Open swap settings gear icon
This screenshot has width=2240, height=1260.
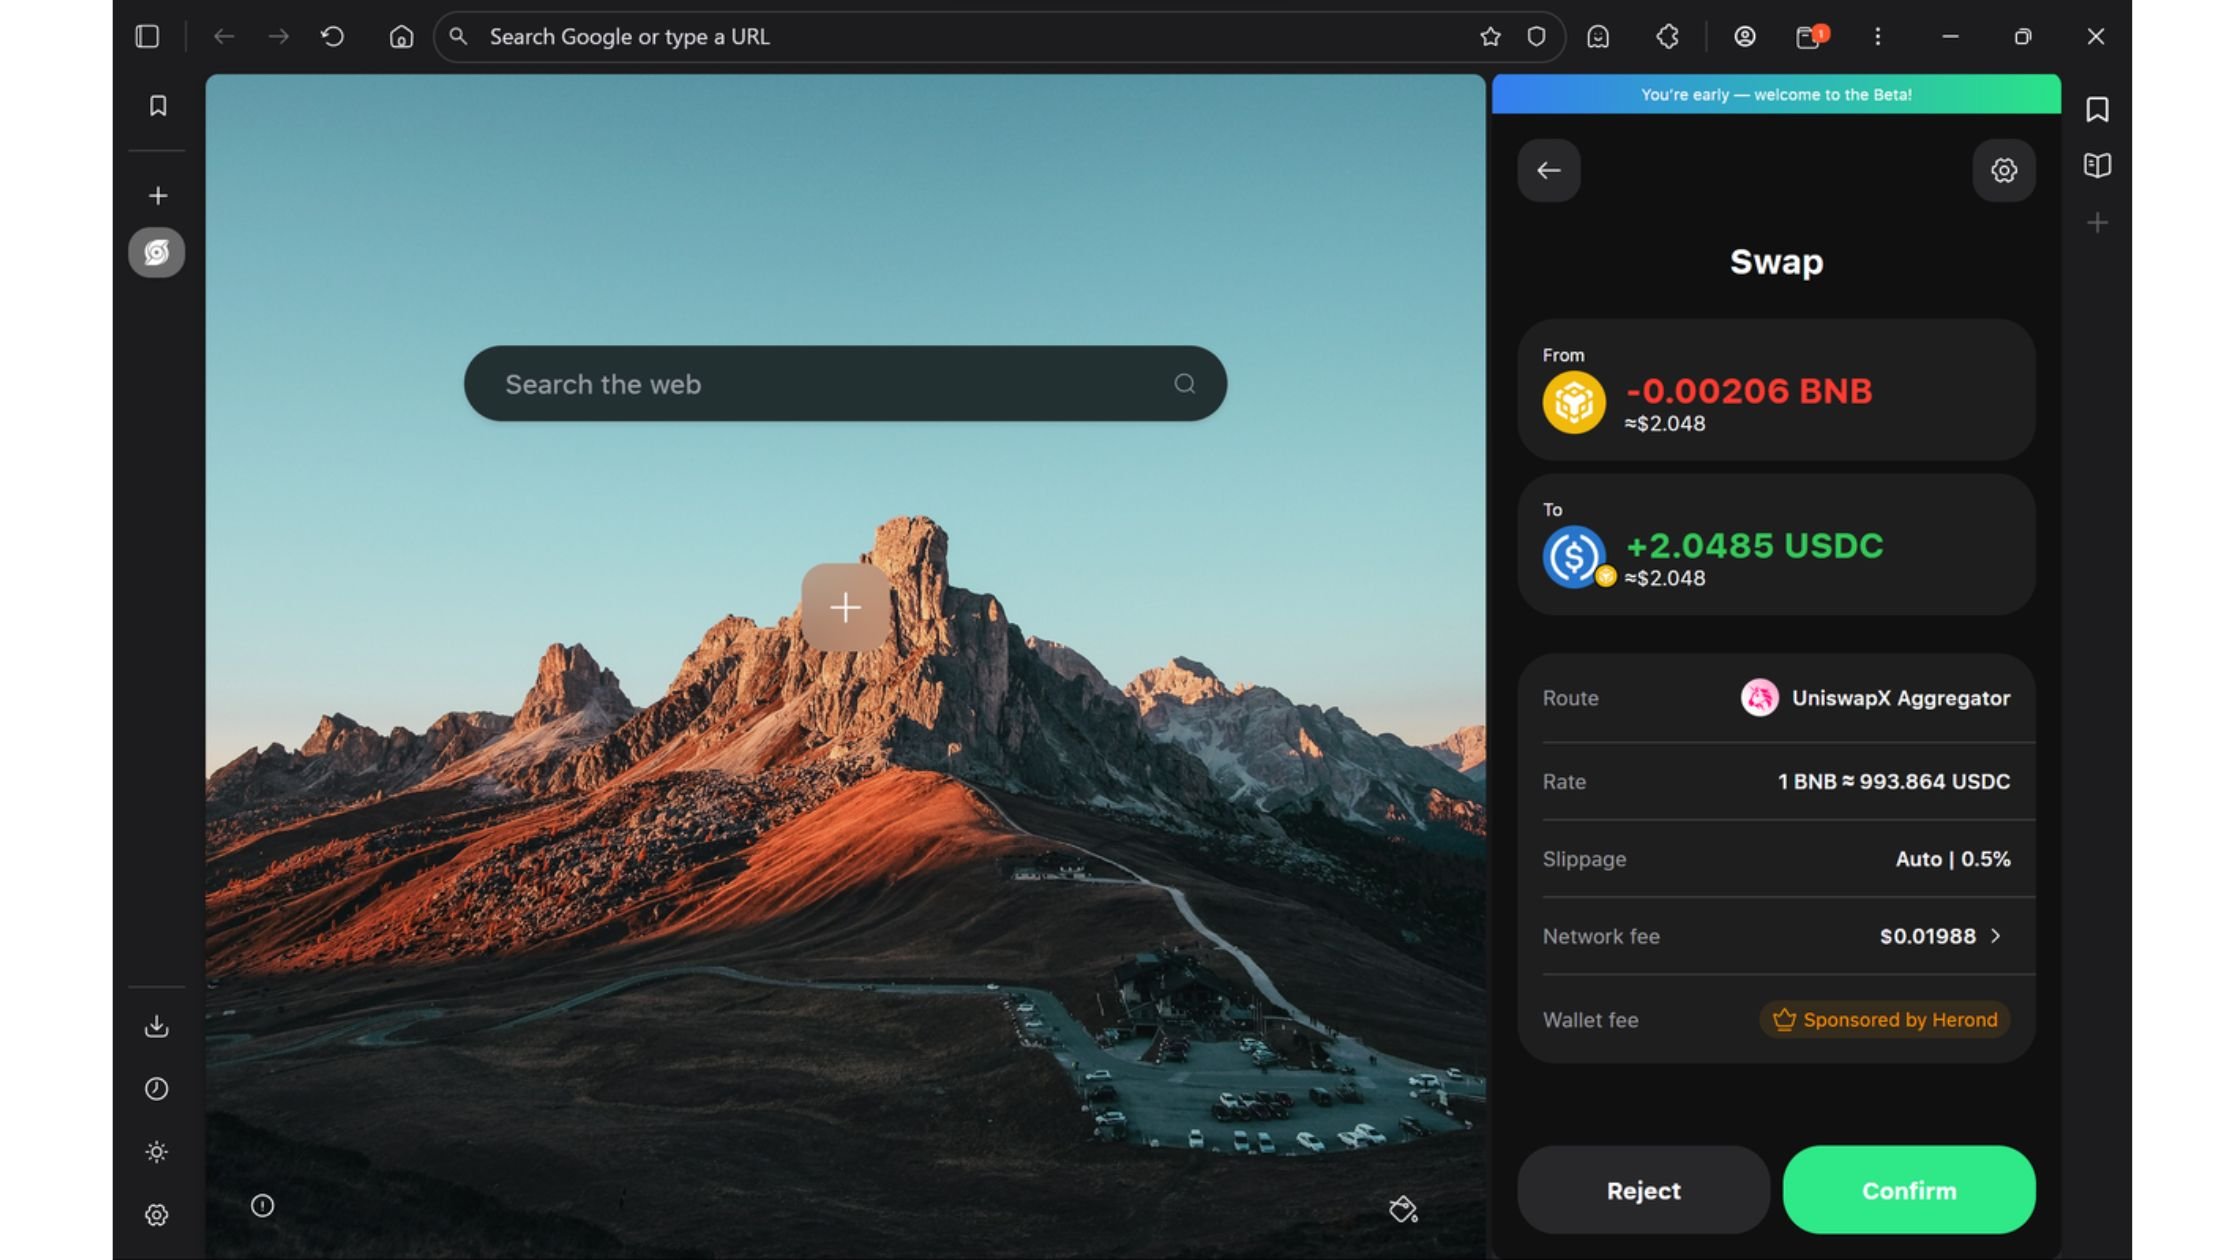(x=2003, y=170)
